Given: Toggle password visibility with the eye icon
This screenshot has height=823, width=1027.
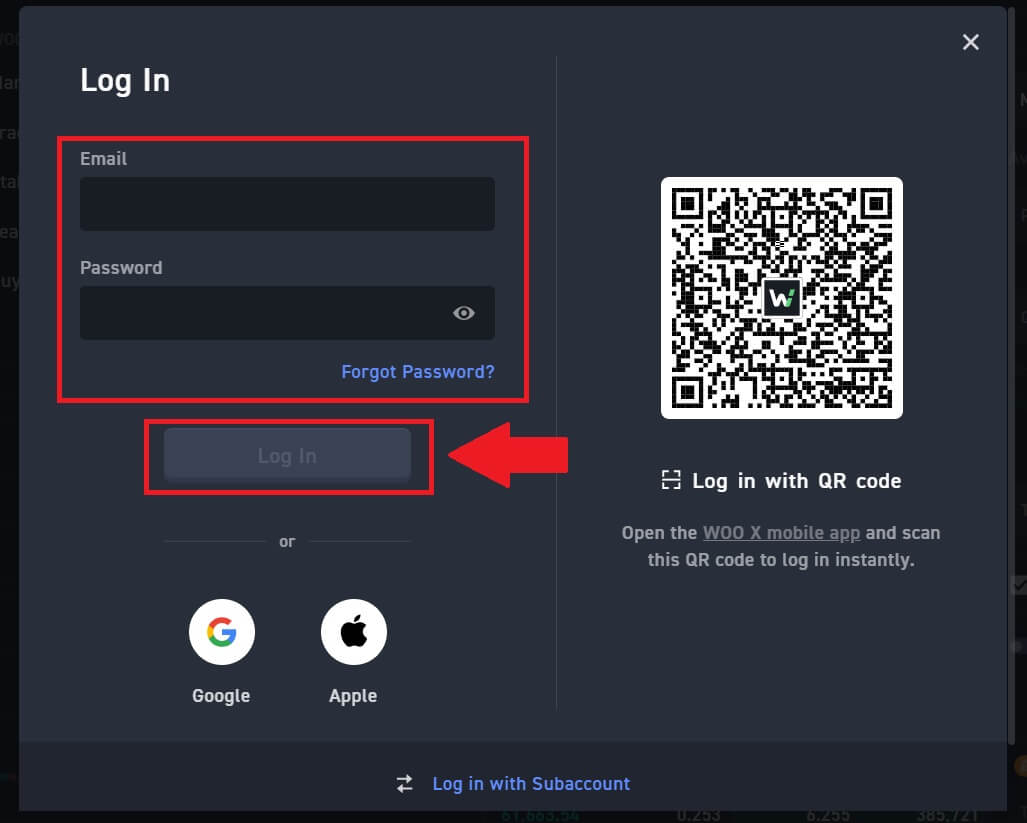Looking at the screenshot, I should (x=463, y=313).
